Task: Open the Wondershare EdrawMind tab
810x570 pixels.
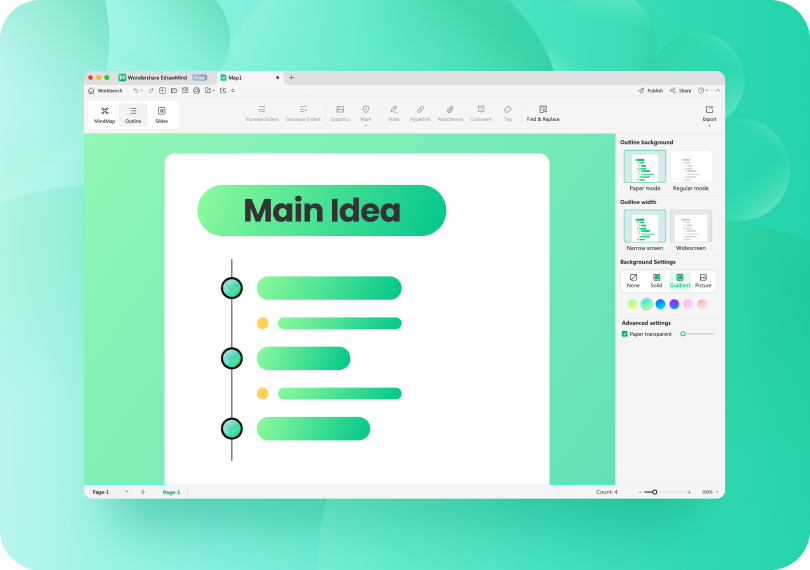Action: pos(157,78)
